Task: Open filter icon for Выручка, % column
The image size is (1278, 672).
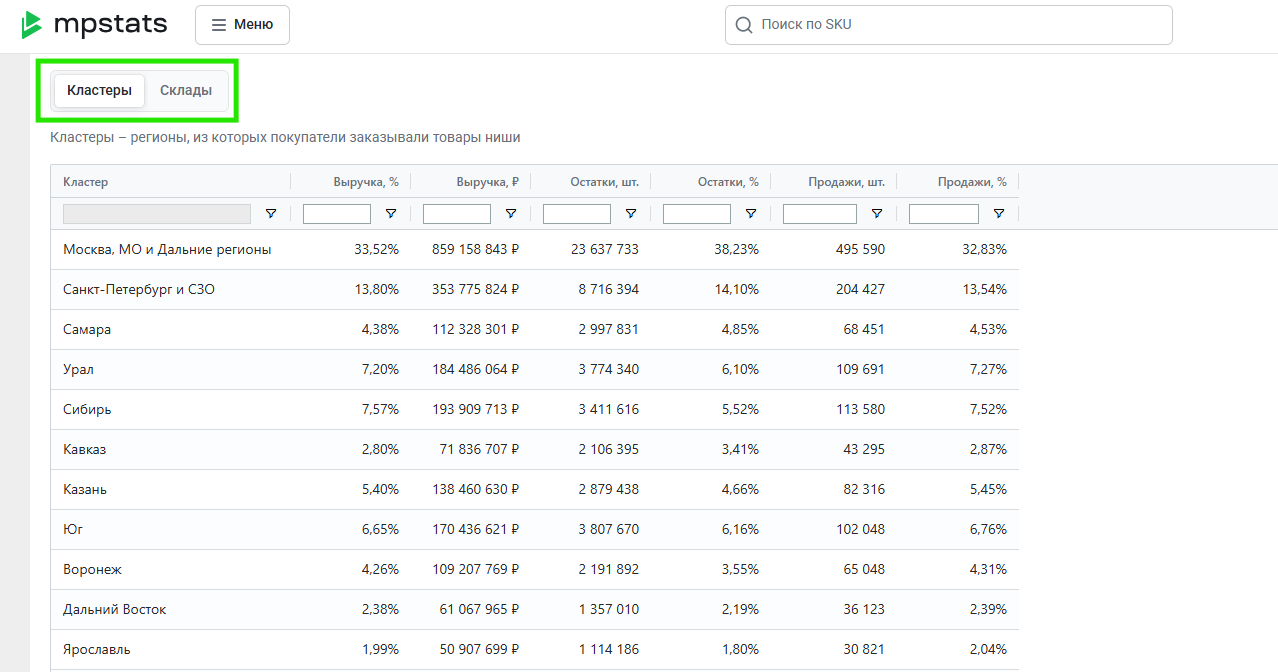Action: 391,214
